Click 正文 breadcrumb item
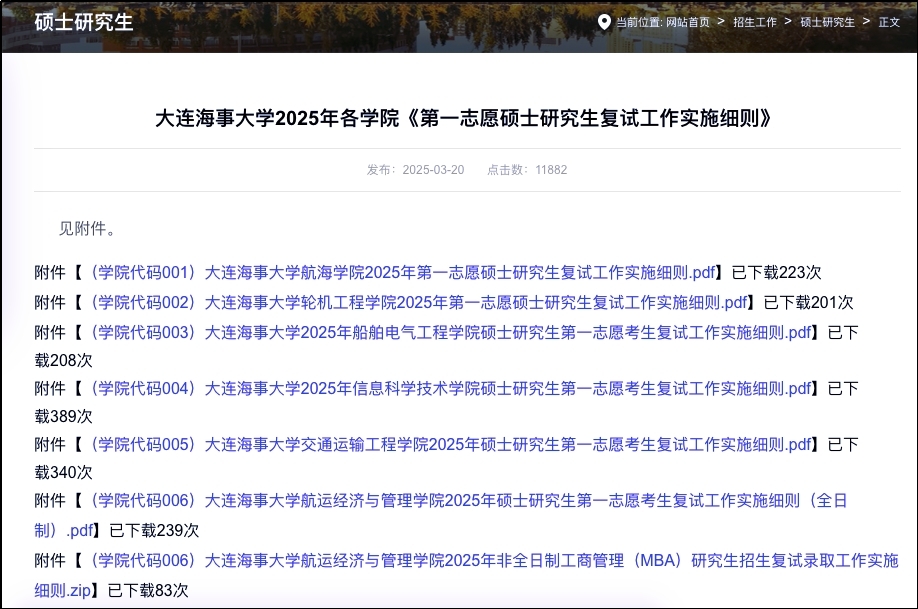The image size is (918, 609). pos(889,22)
